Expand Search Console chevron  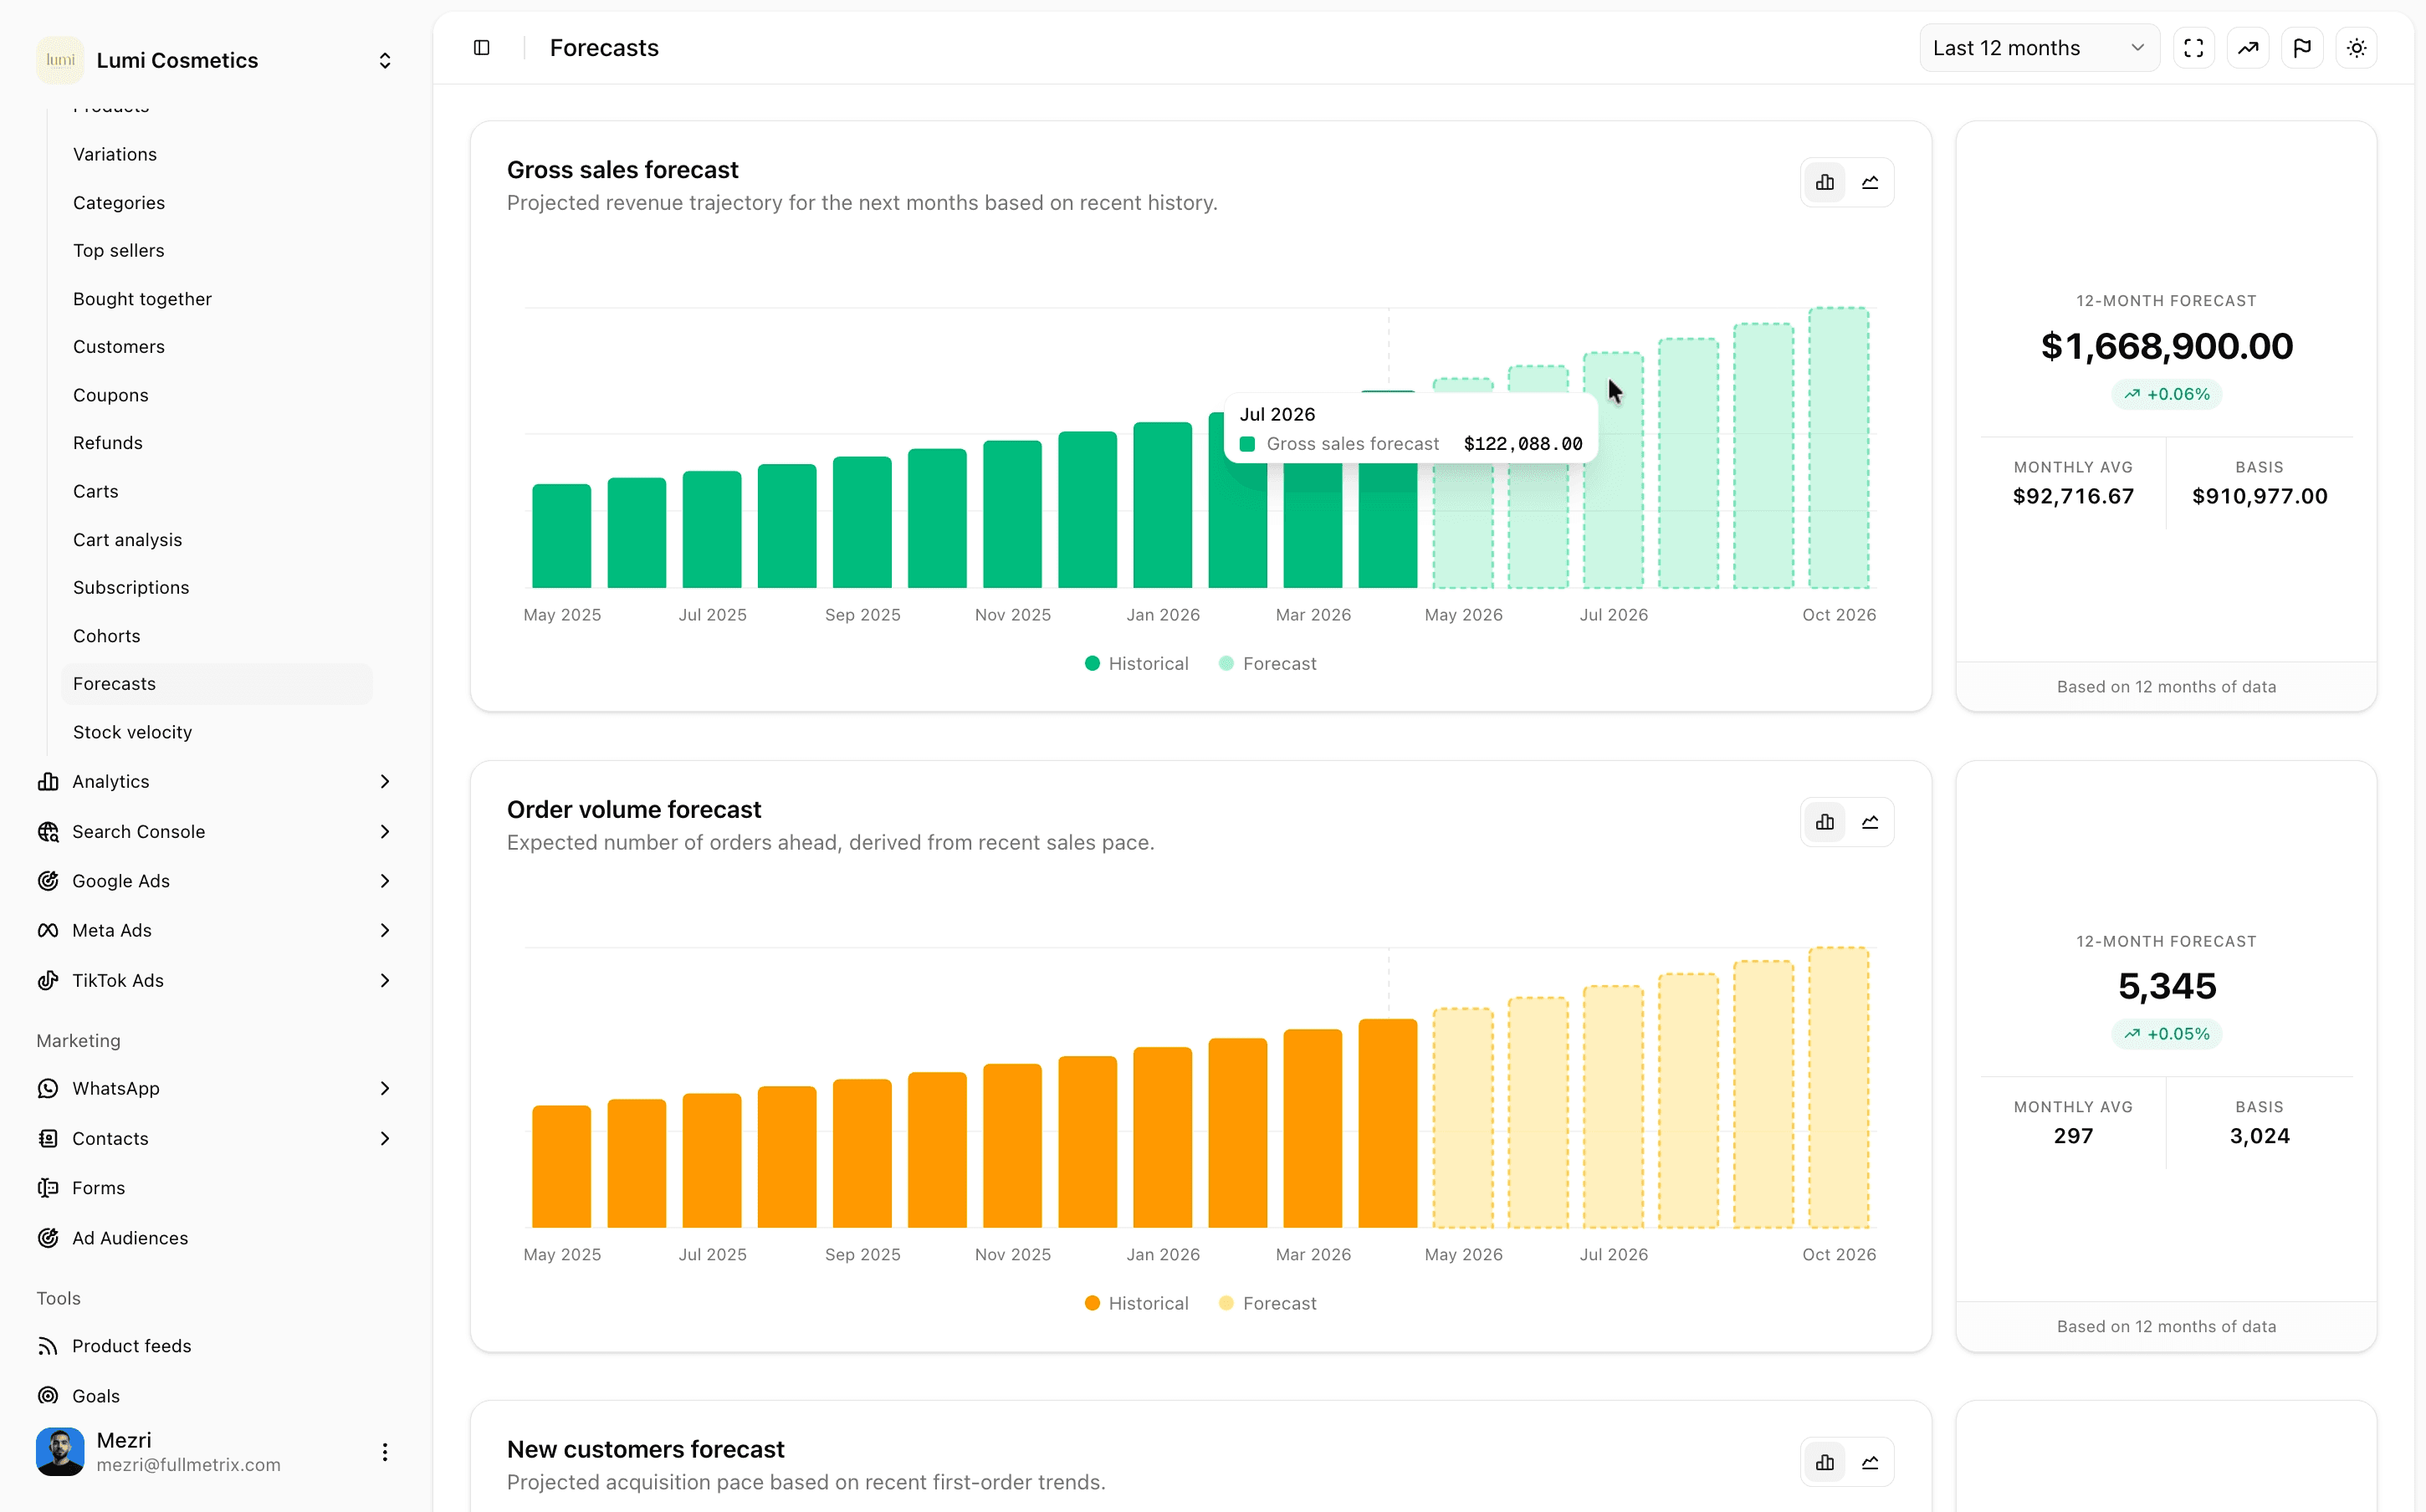point(385,832)
